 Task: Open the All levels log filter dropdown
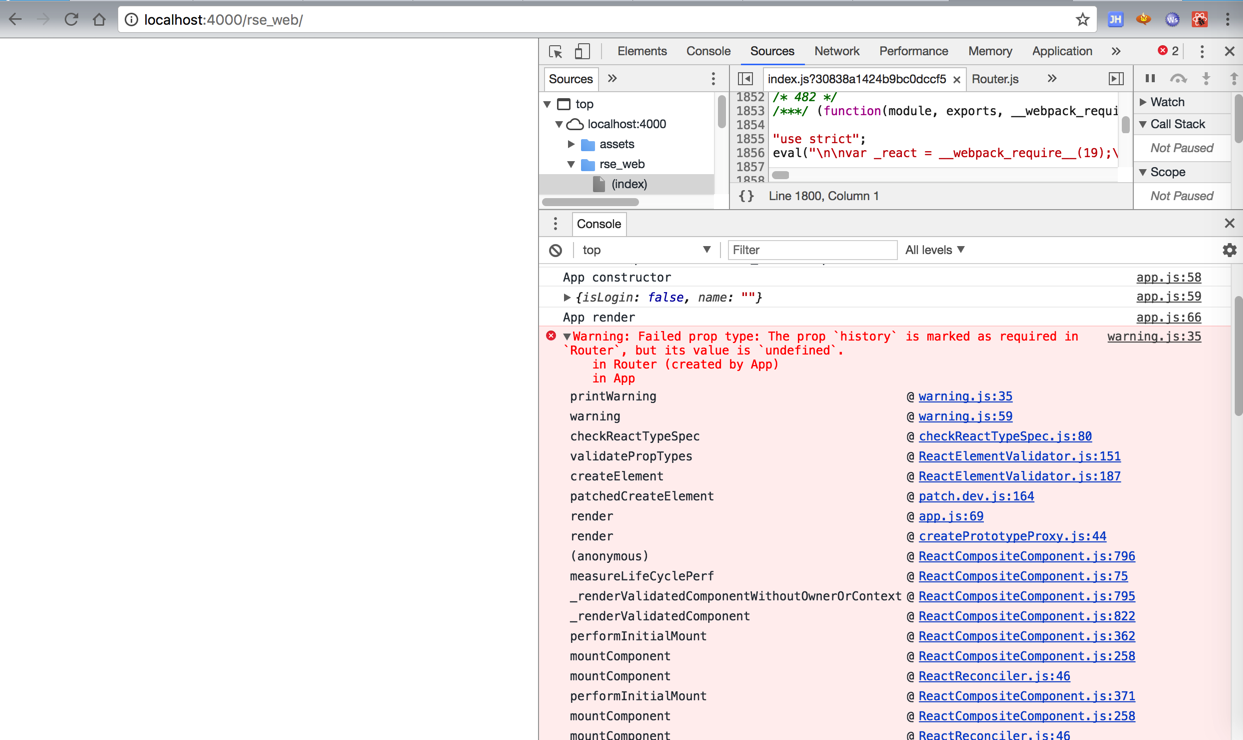click(x=935, y=250)
